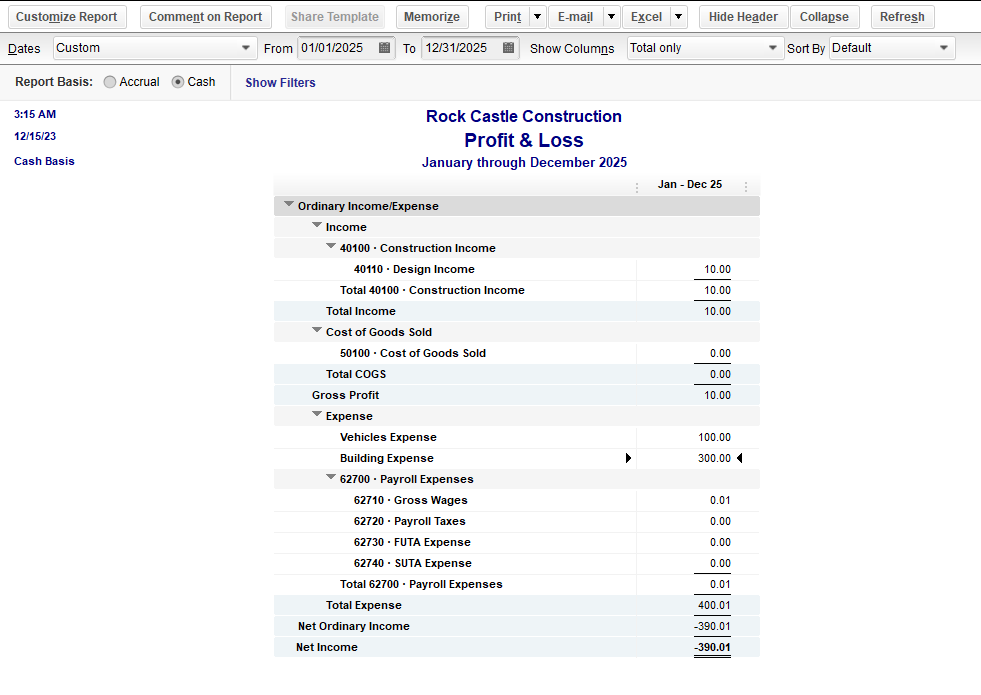
Task: Open the Excel options arrow
Action: coord(678,17)
